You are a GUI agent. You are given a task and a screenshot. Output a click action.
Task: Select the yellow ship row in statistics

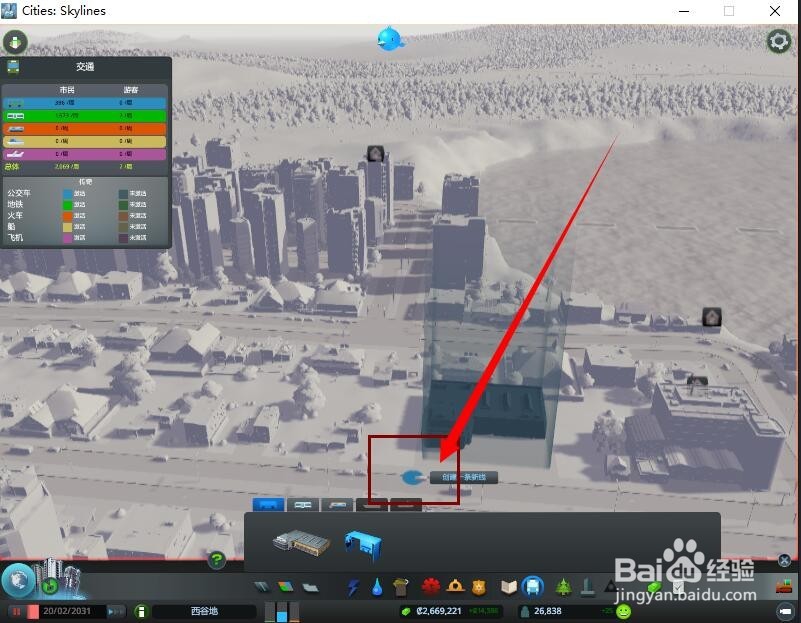(85, 141)
